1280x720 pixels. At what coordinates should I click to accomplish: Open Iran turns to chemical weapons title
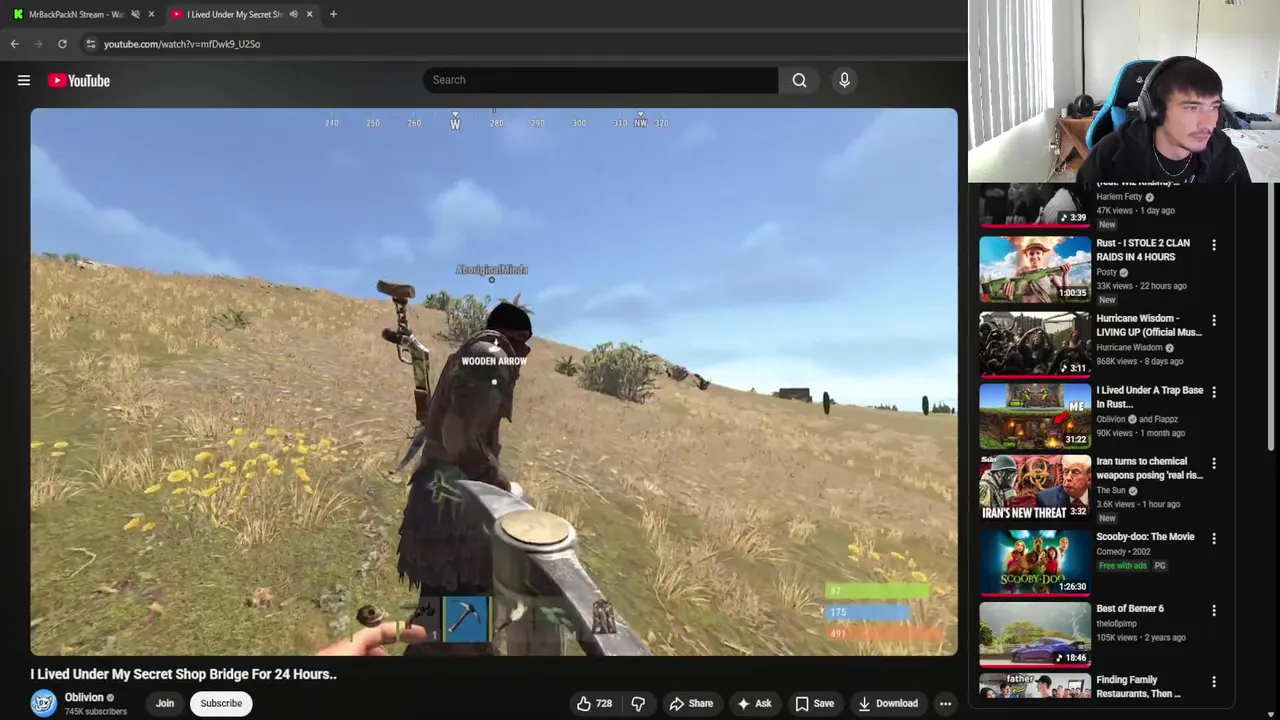pyautogui.click(x=1149, y=468)
